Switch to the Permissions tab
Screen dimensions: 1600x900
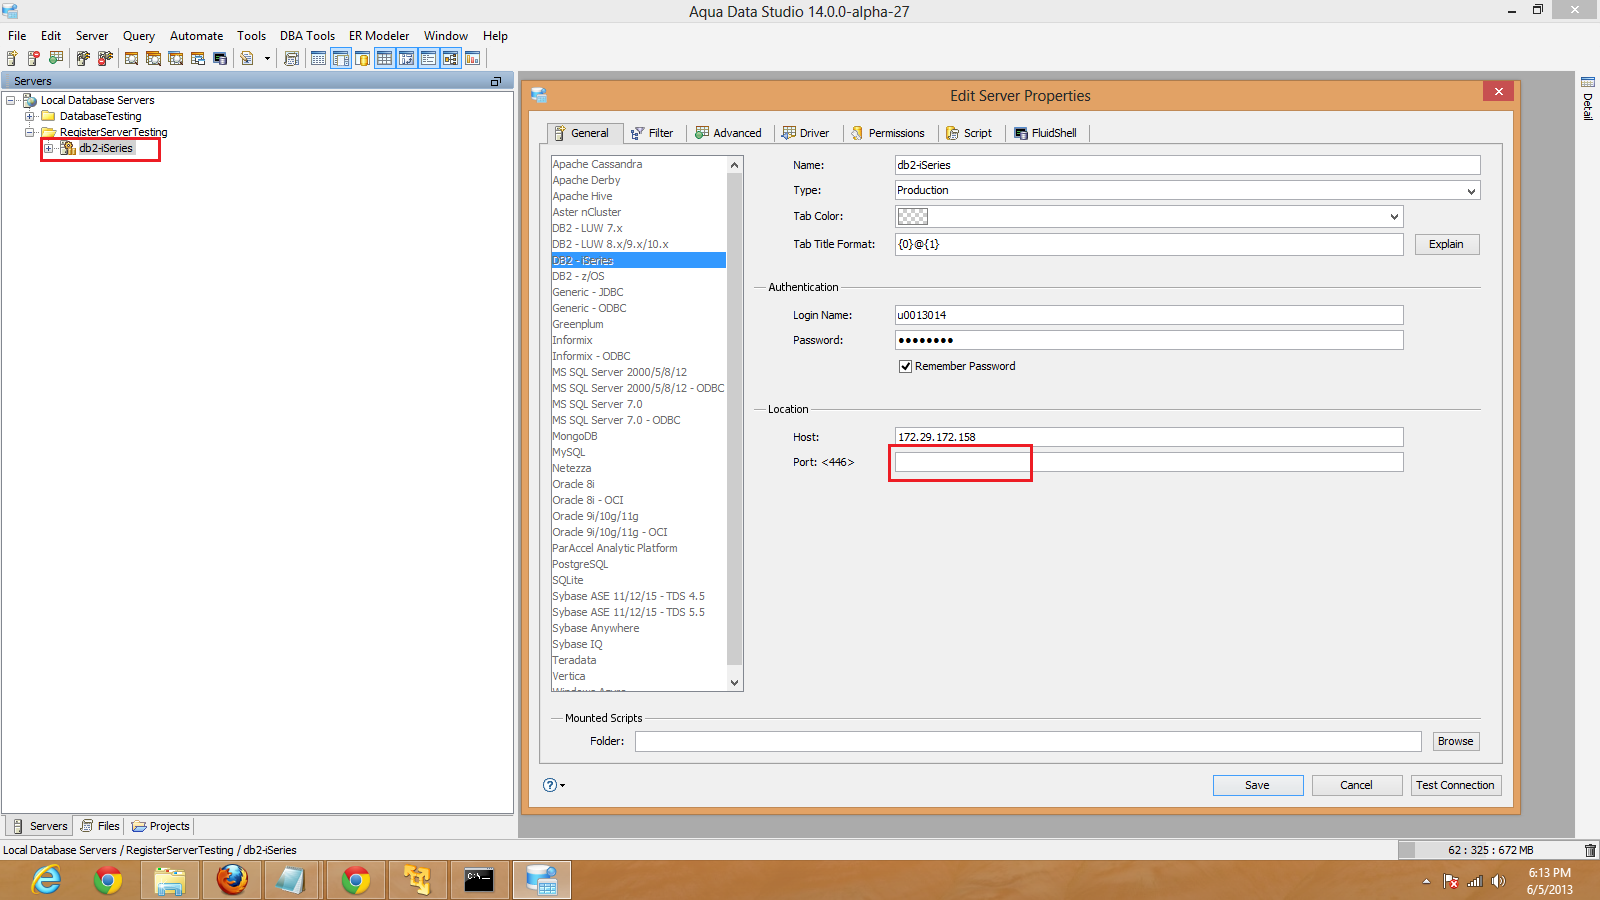887,133
